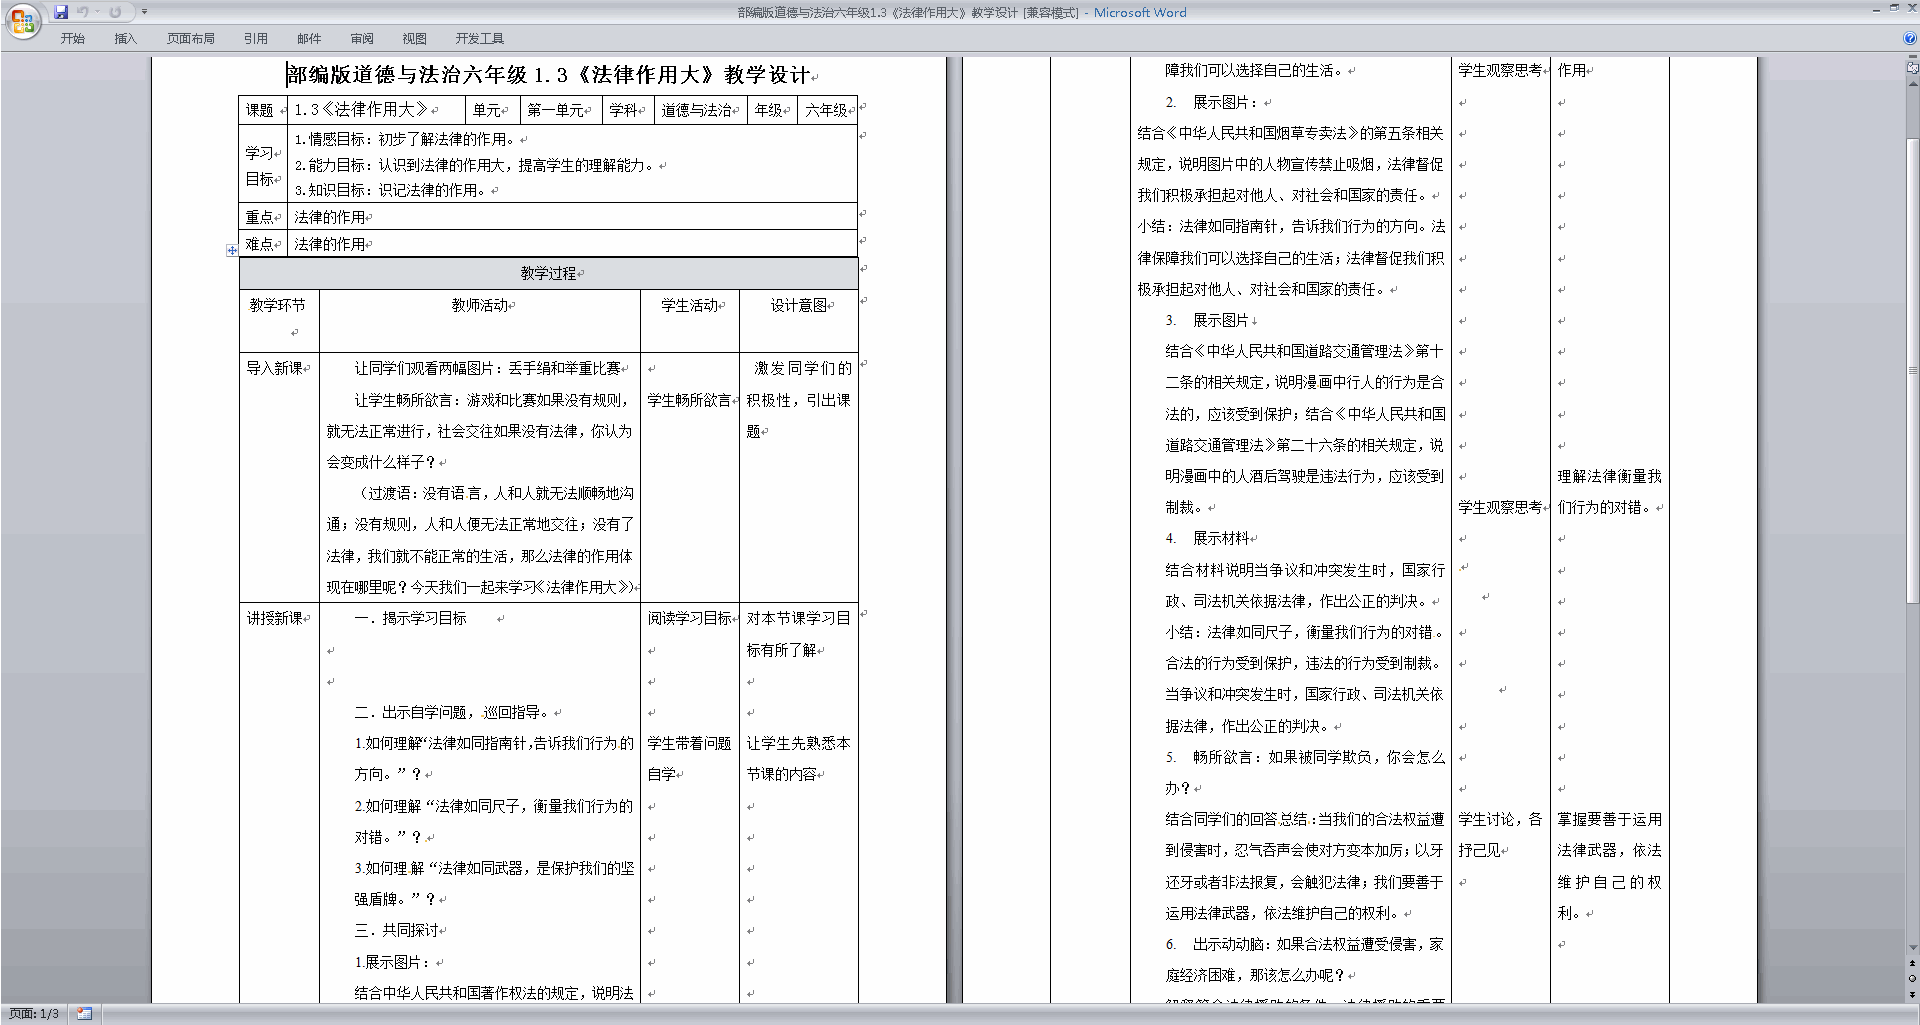1920x1025 pixels.
Task: Click the 学习目标 label cell
Action: [263, 165]
